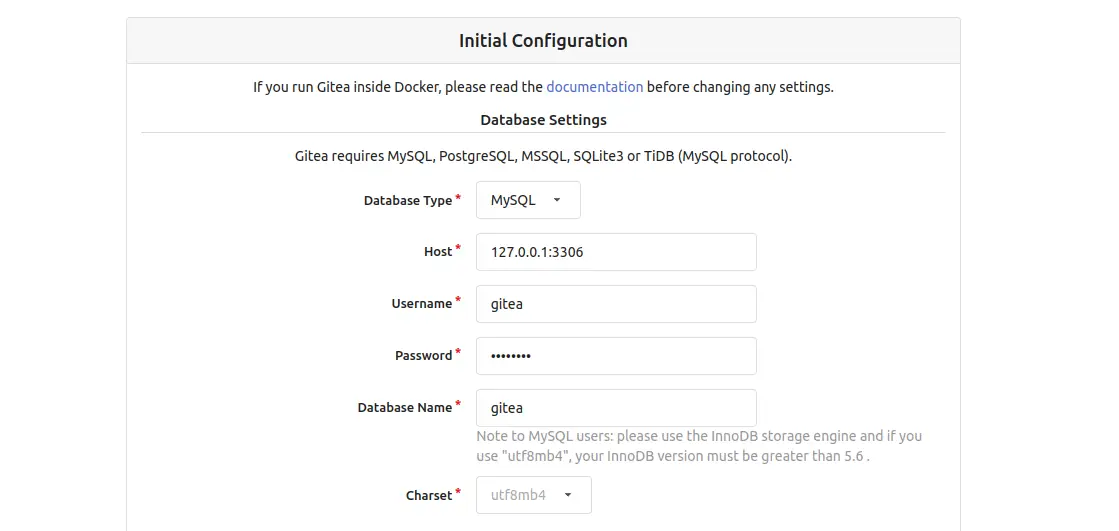This screenshot has width=1119, height=531.
Task: Click the InnoDB note to MySQL users
Action: (699, 446)
